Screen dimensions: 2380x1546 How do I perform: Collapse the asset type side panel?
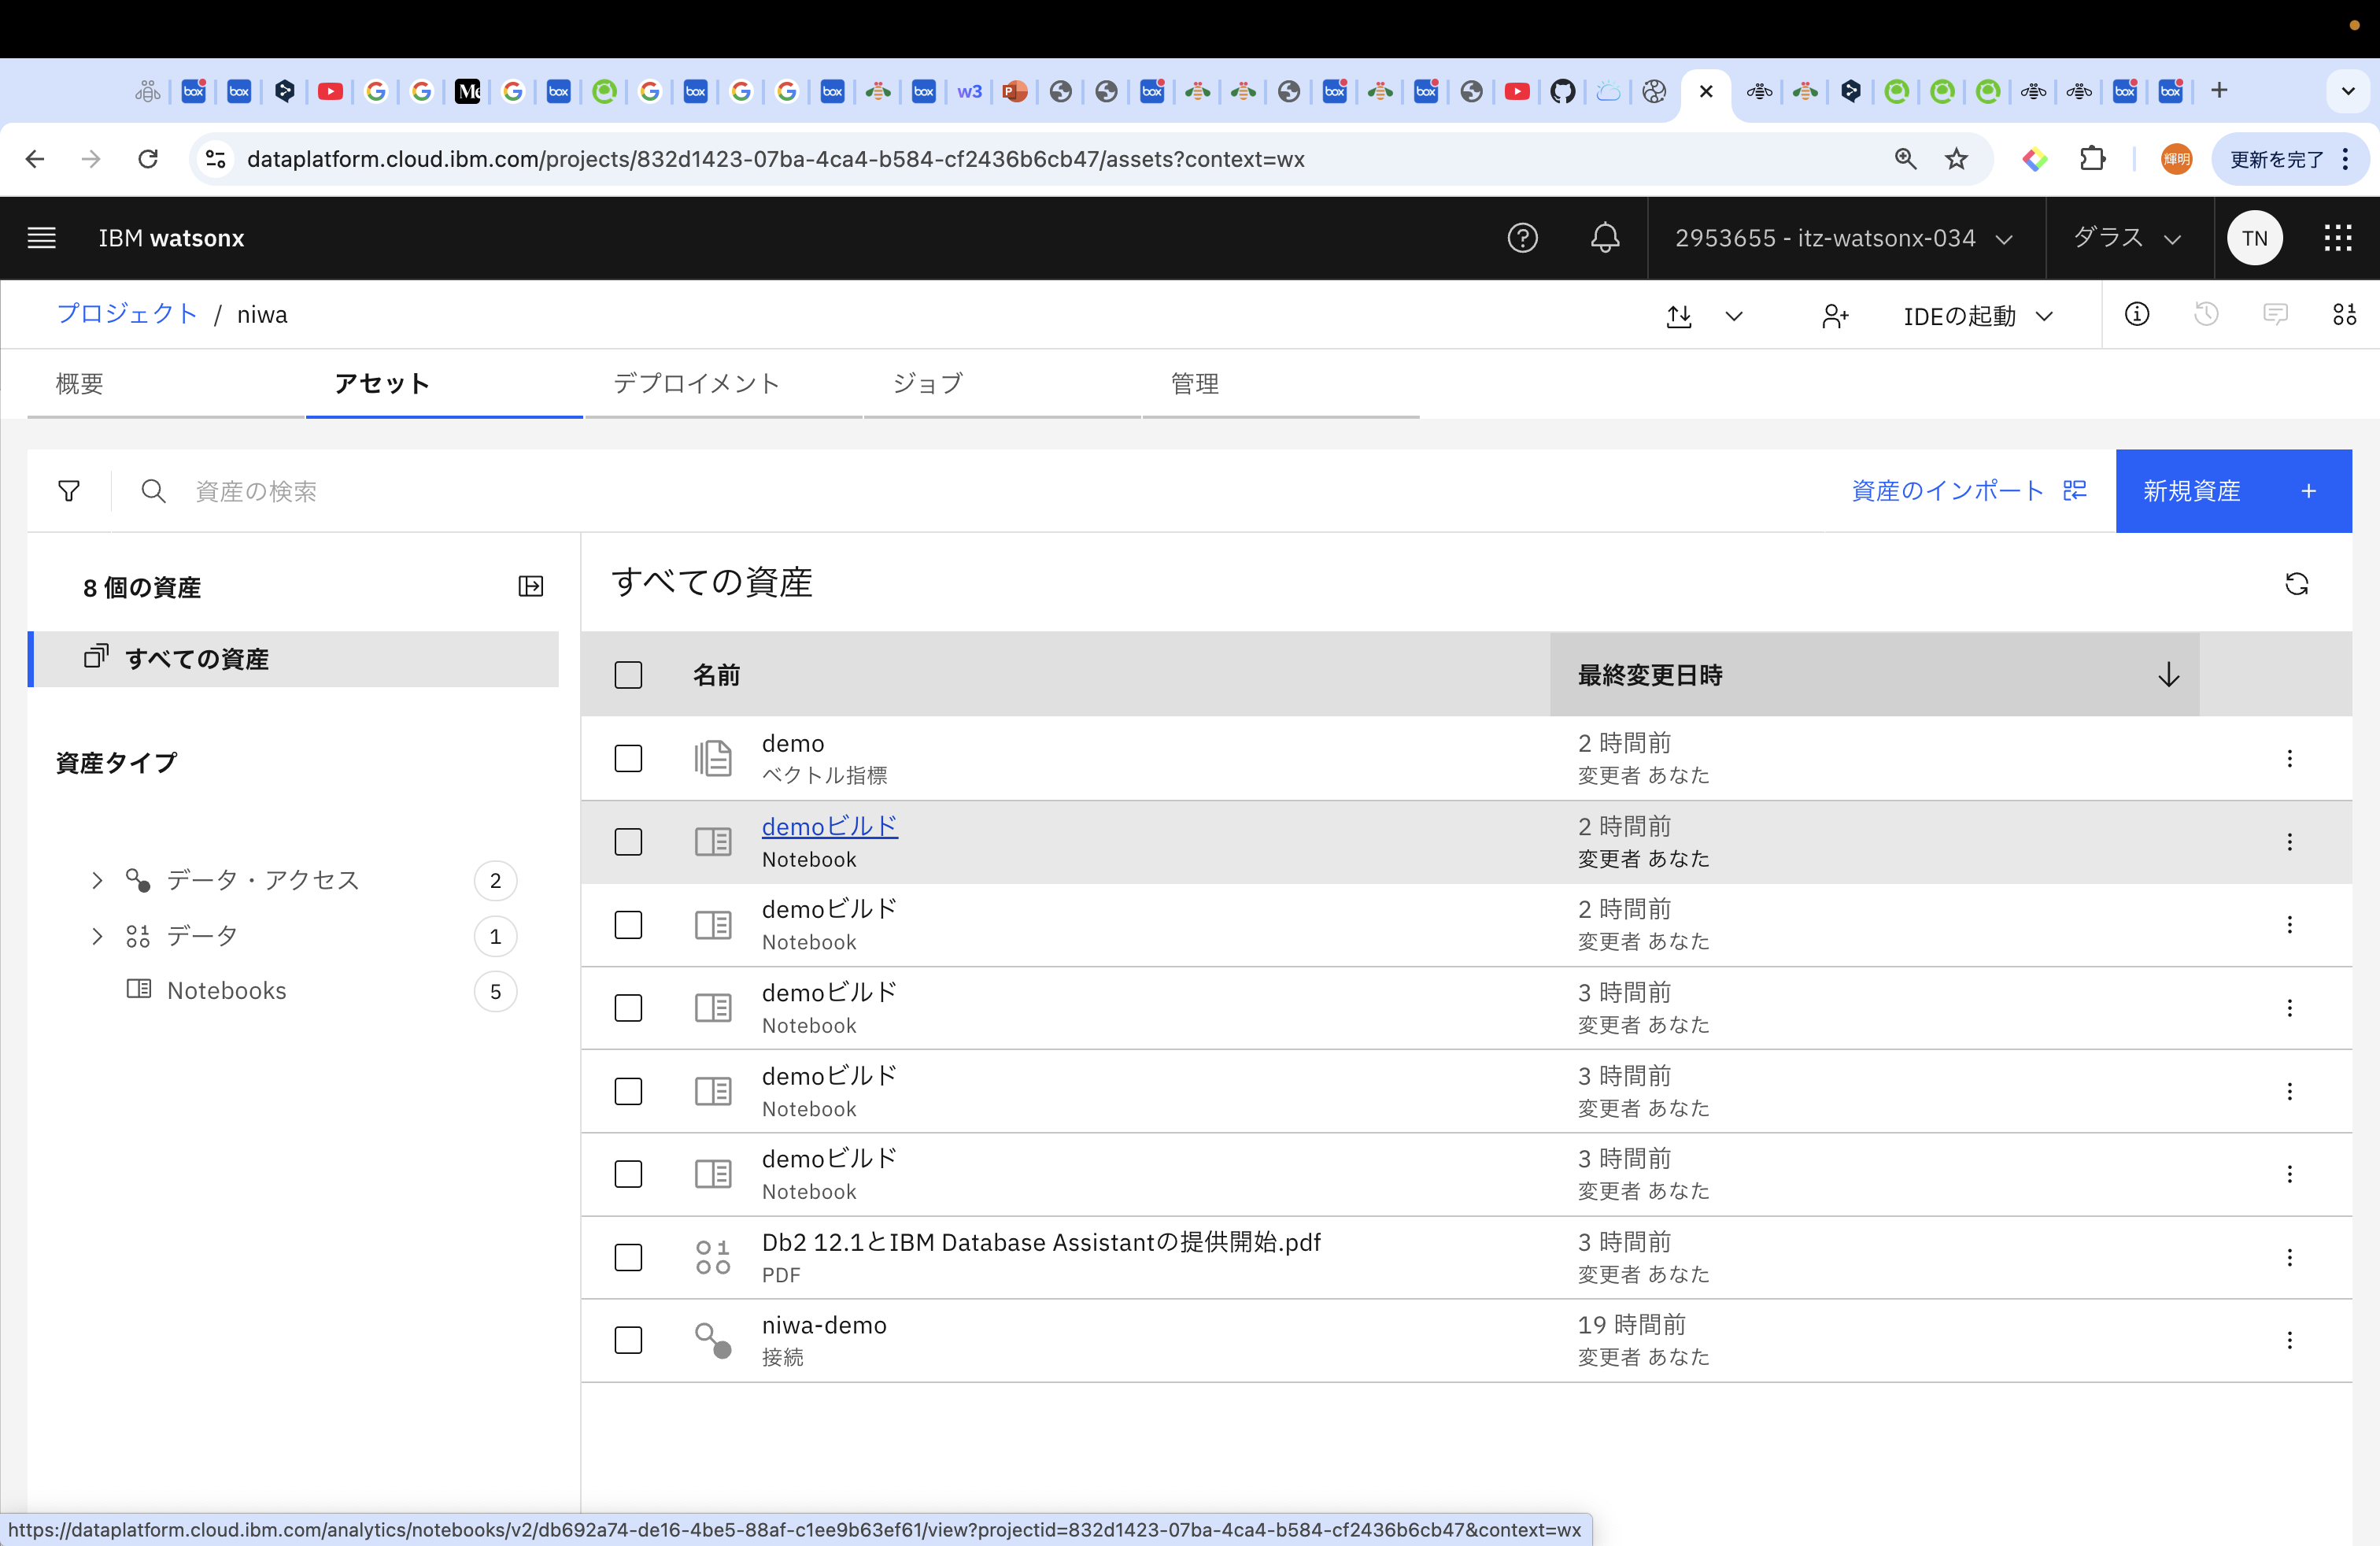click(531, 587)
